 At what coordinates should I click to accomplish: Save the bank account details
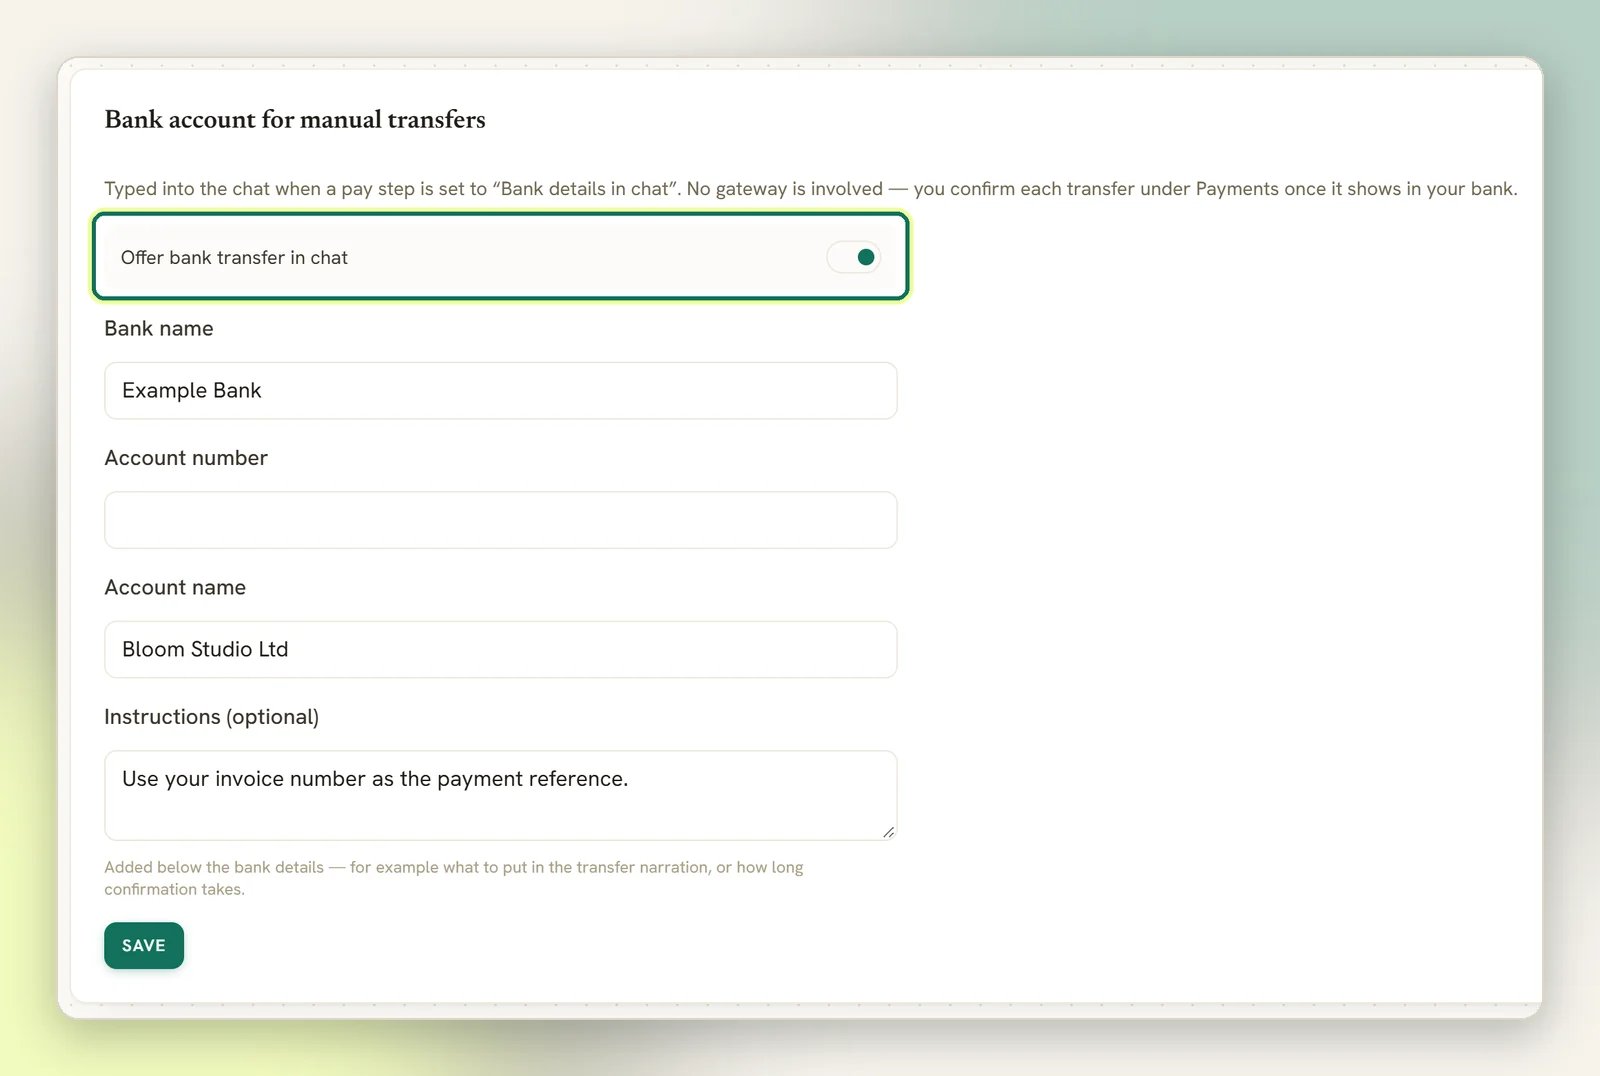(x=144, y=945)
